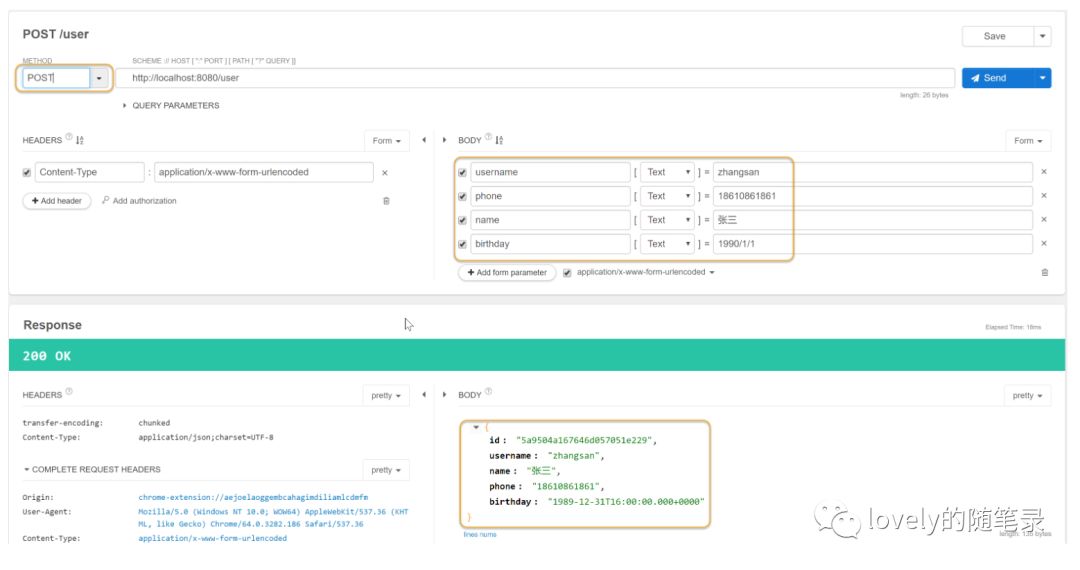The height and width of the screenshot is (570, 1080).
Task: Open the request HEADERS help icon
Action: tap(69, 136)
